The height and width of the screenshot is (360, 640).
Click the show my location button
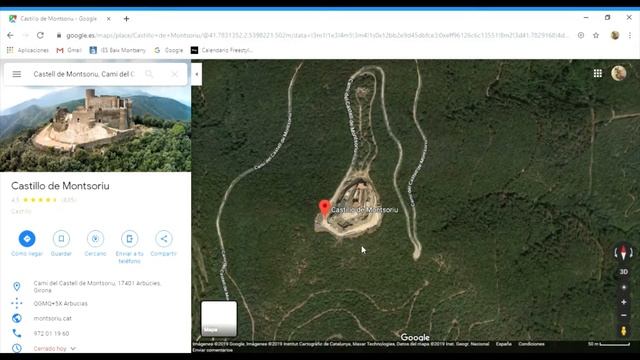point(623,287)
